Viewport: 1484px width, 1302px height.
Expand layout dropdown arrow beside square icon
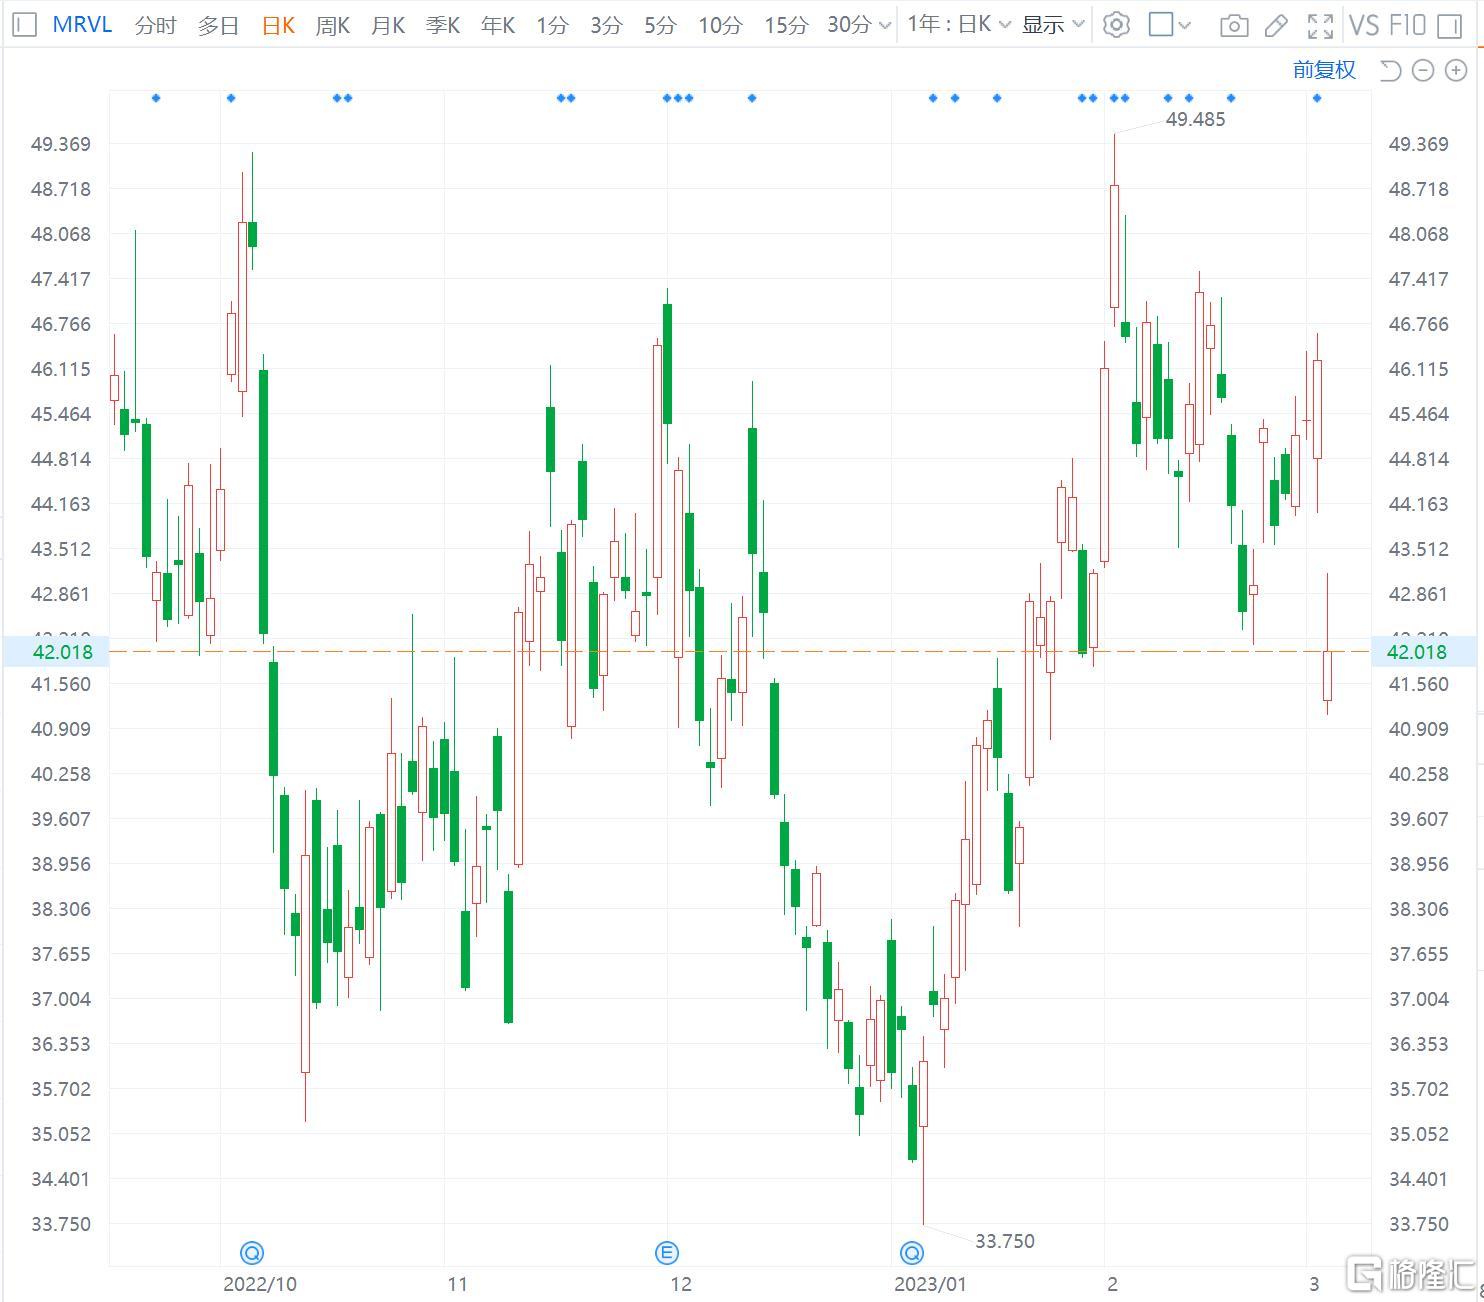pos(1185,25)
